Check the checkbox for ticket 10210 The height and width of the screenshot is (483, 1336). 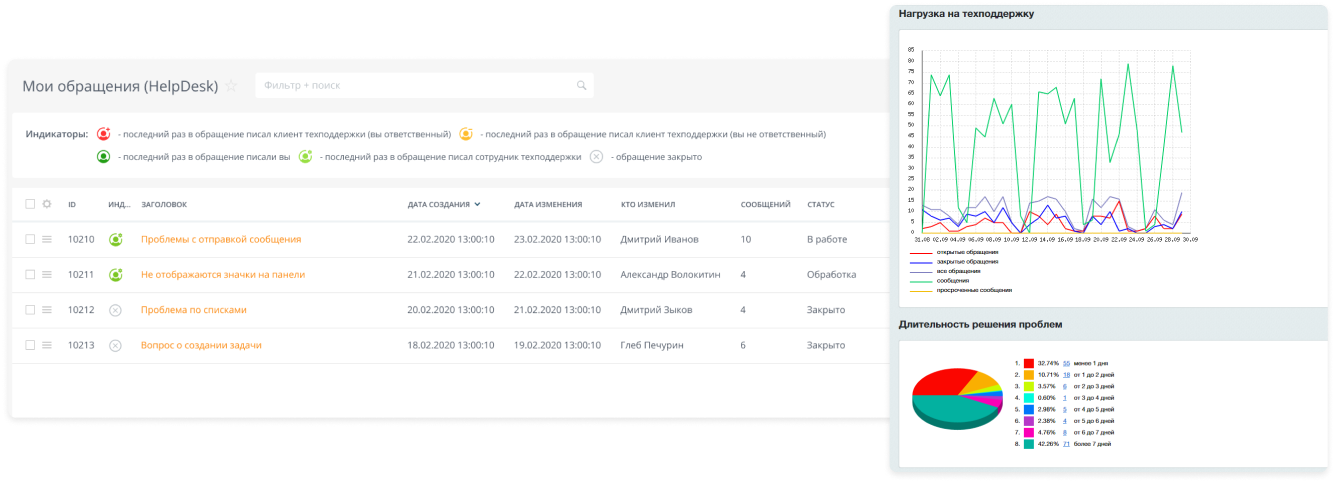(x=30, y=239)
